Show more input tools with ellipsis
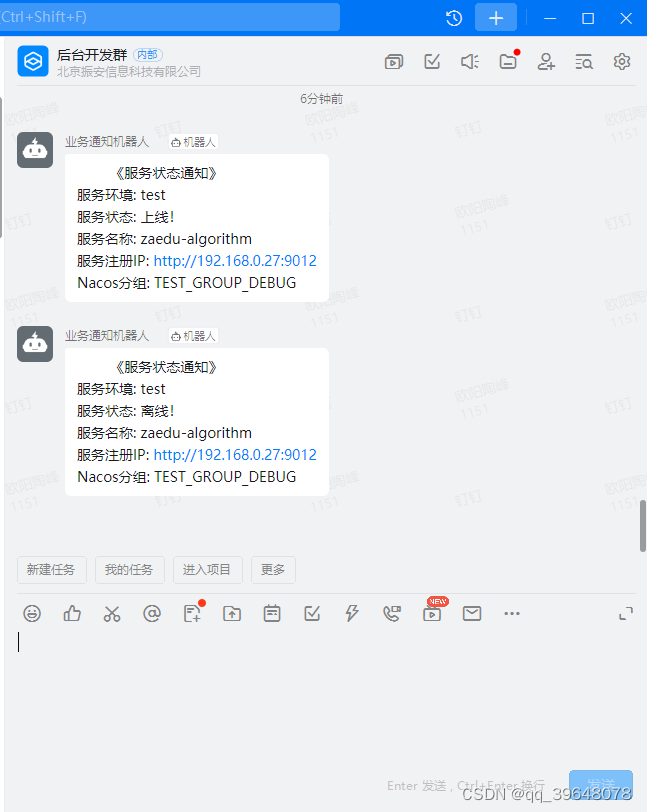 [x=512, y=614]
